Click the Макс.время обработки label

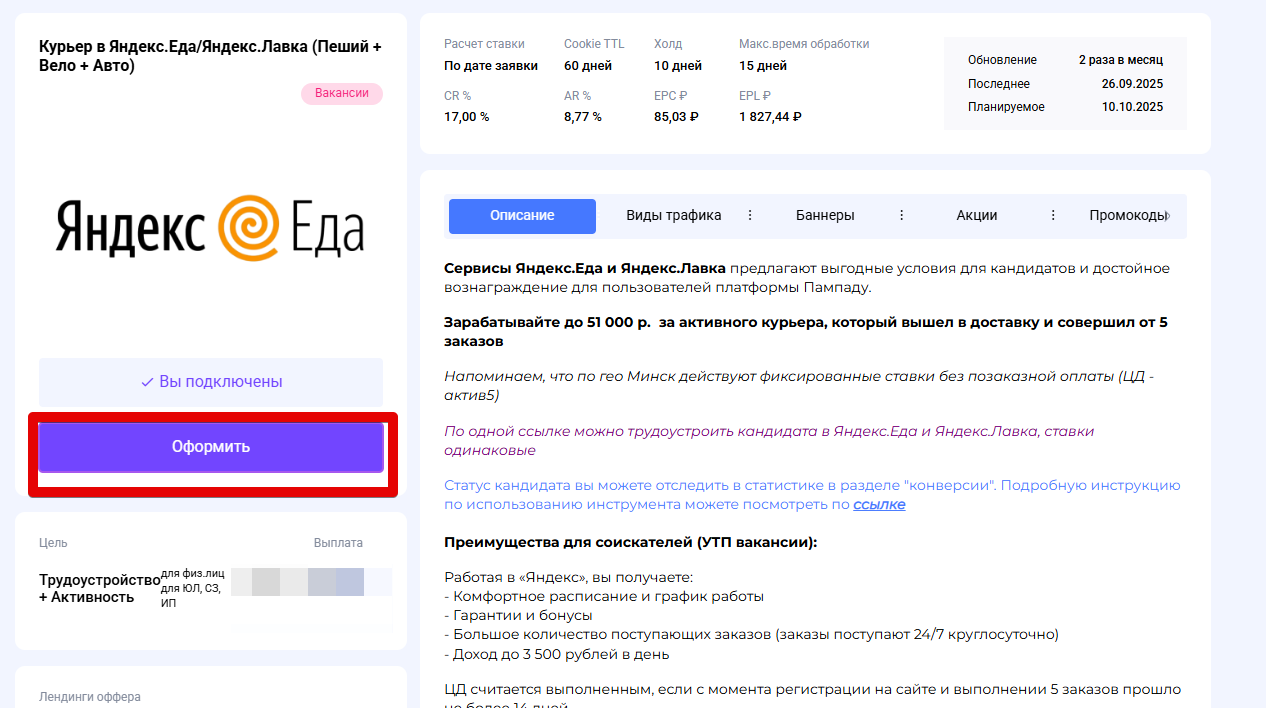click(x=804, y=44)
